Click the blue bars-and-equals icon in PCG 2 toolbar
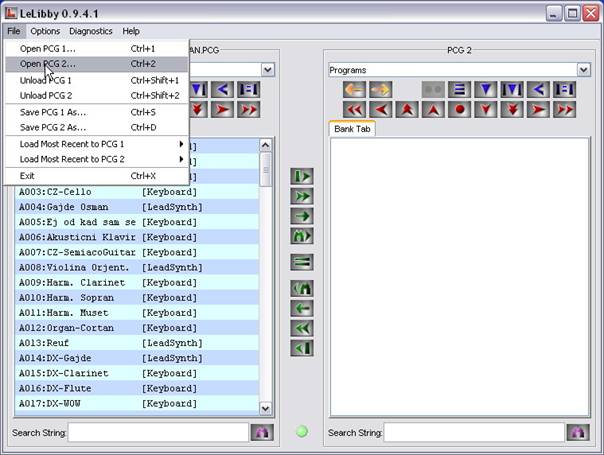Screen dimensions: 604x455 [564, 90]
